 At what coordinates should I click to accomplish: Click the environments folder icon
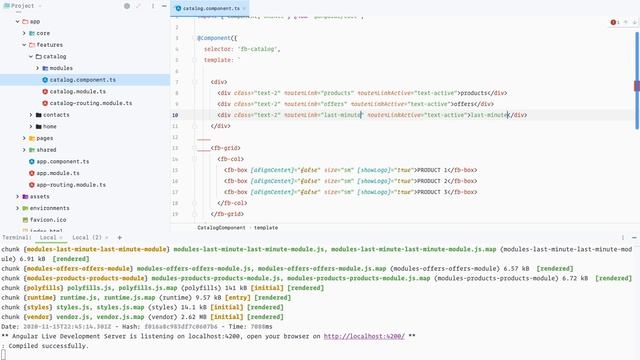[25, 208]
